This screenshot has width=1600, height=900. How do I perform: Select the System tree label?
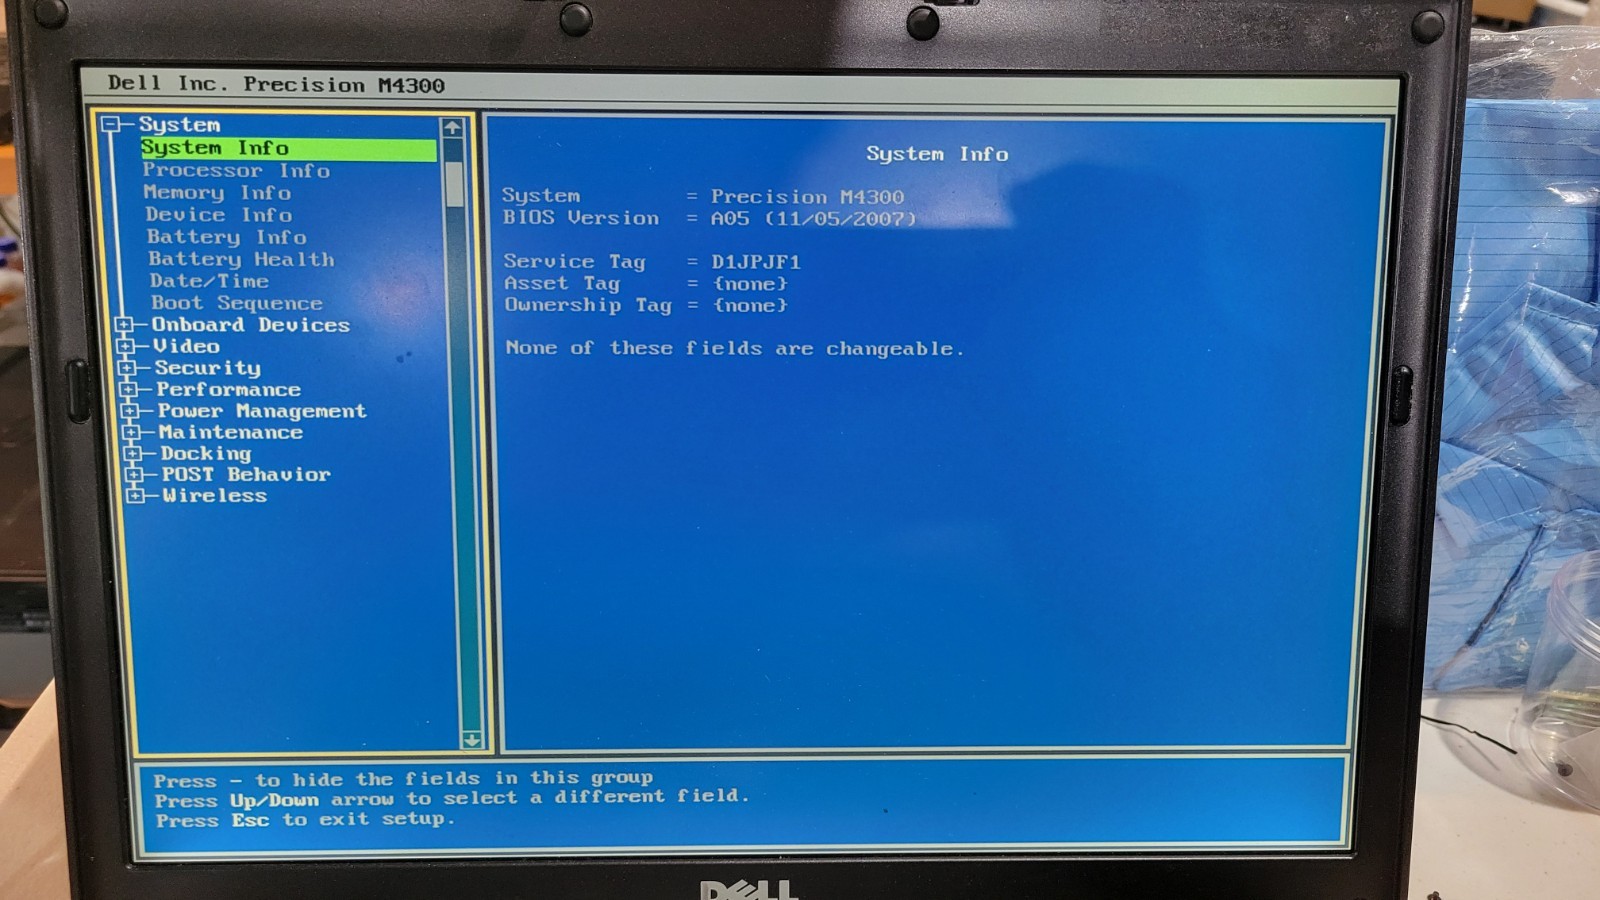pos(180,124)
